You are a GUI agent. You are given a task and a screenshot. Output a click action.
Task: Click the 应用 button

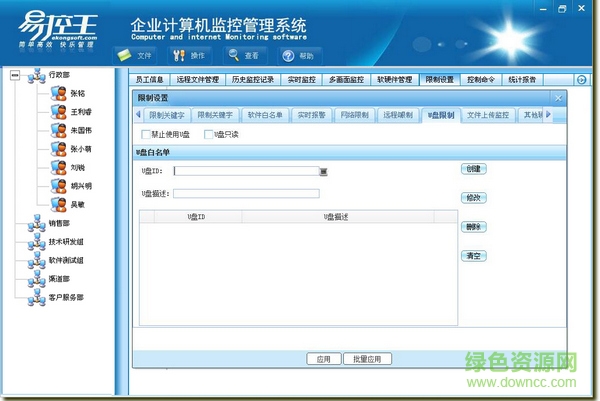[x=324, y=359]
